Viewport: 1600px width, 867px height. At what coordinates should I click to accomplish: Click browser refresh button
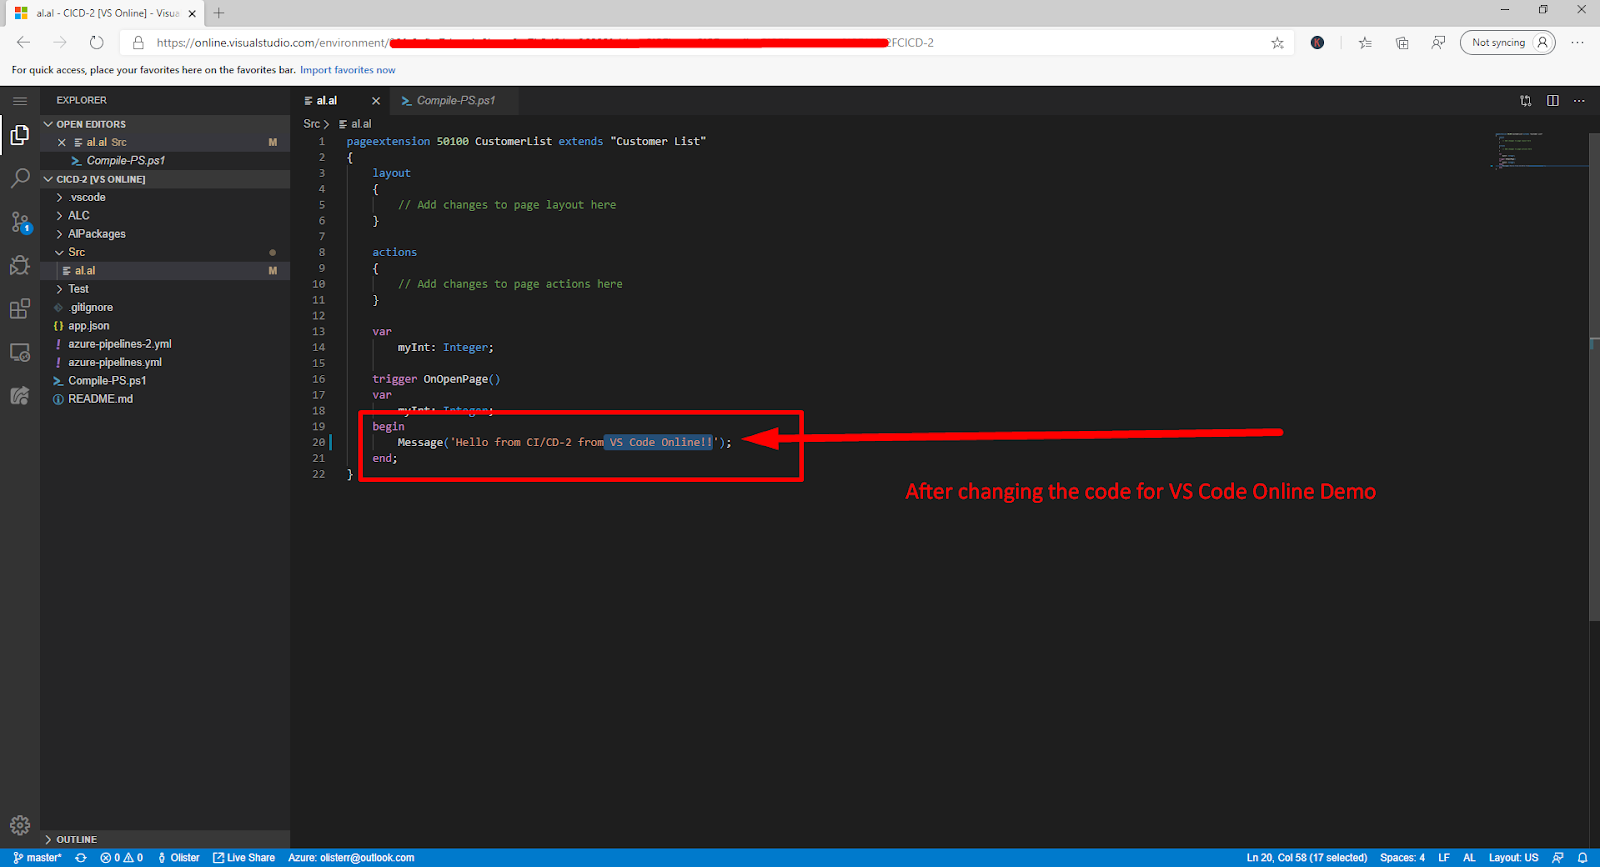tap(96, 42)
